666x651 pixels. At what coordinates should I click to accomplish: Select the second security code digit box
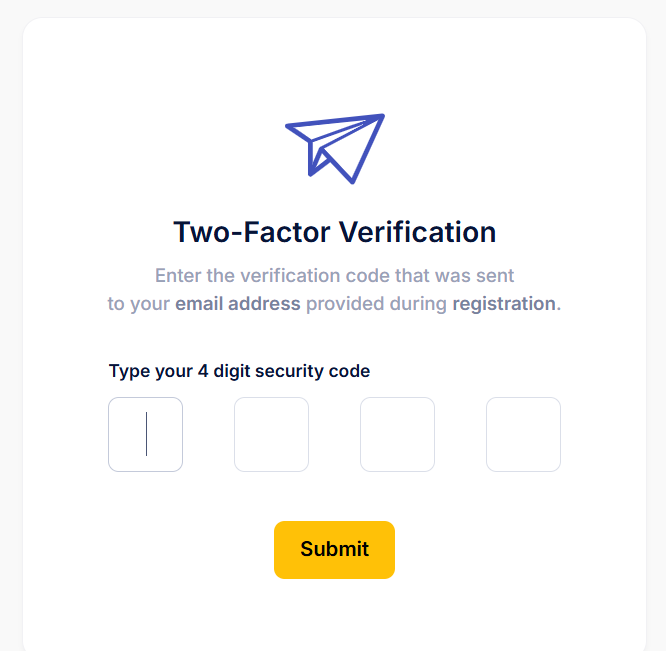click(271, 434)
